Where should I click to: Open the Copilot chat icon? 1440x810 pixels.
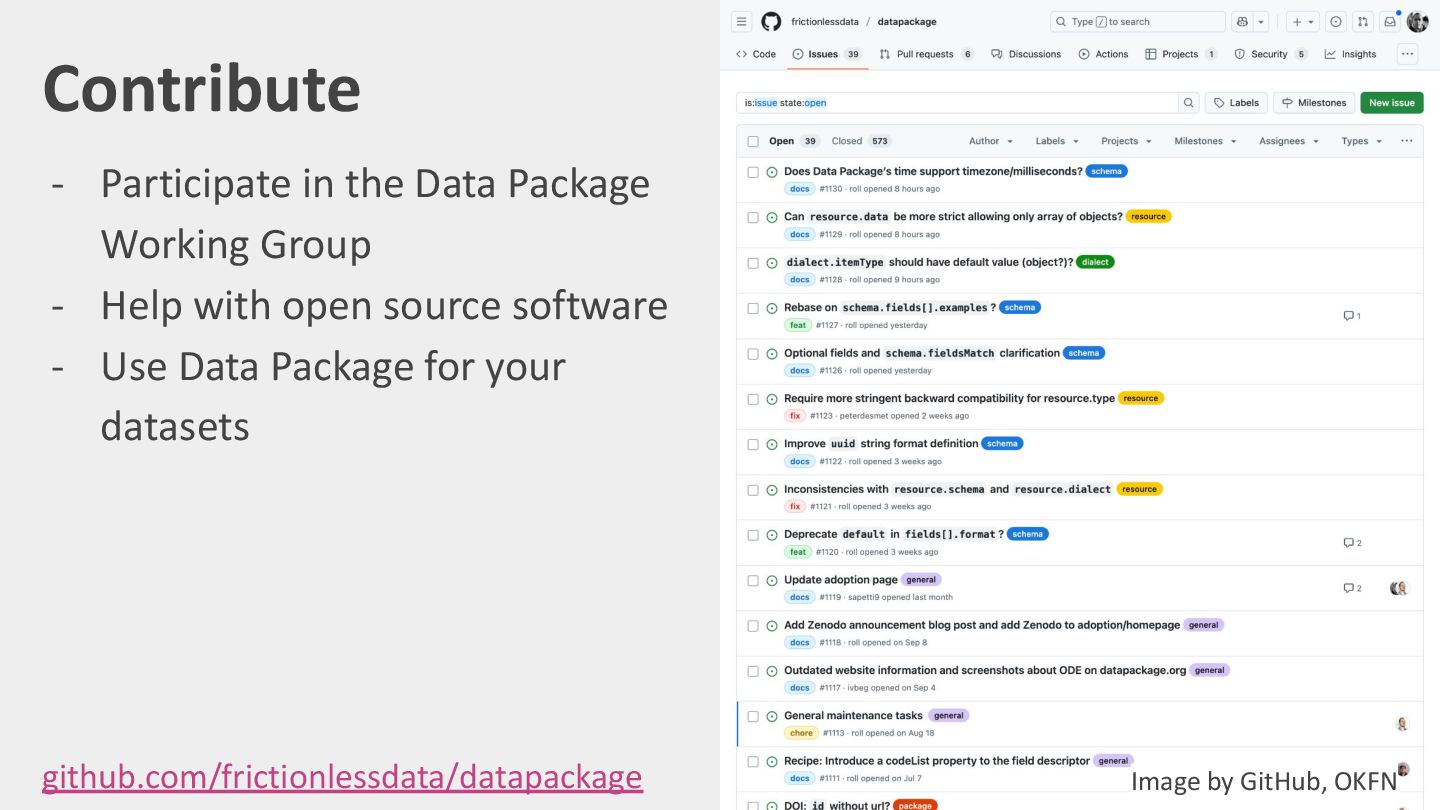(x=1242, y=21)
